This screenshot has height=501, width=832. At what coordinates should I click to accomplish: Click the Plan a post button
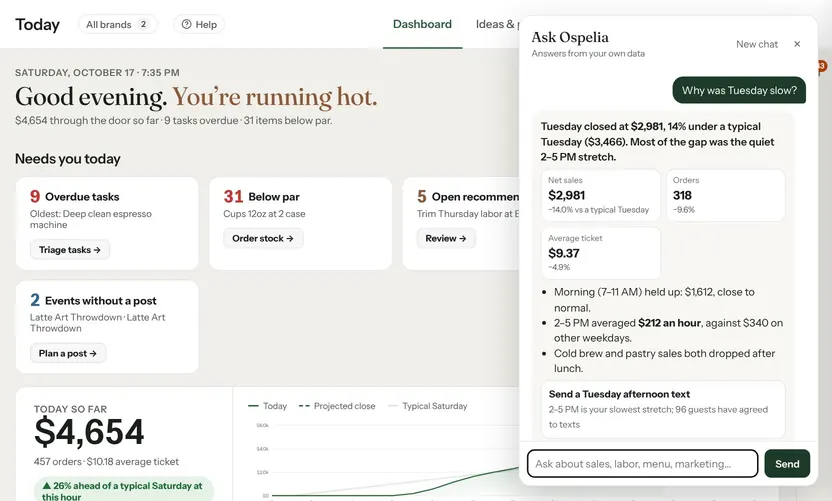coord(68,353)
